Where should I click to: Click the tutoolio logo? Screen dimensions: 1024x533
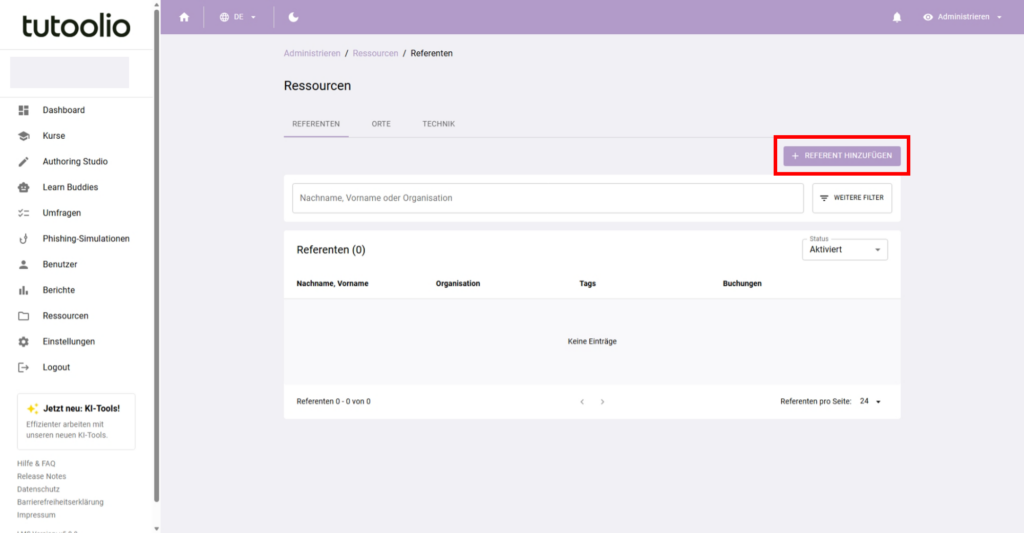76,25
